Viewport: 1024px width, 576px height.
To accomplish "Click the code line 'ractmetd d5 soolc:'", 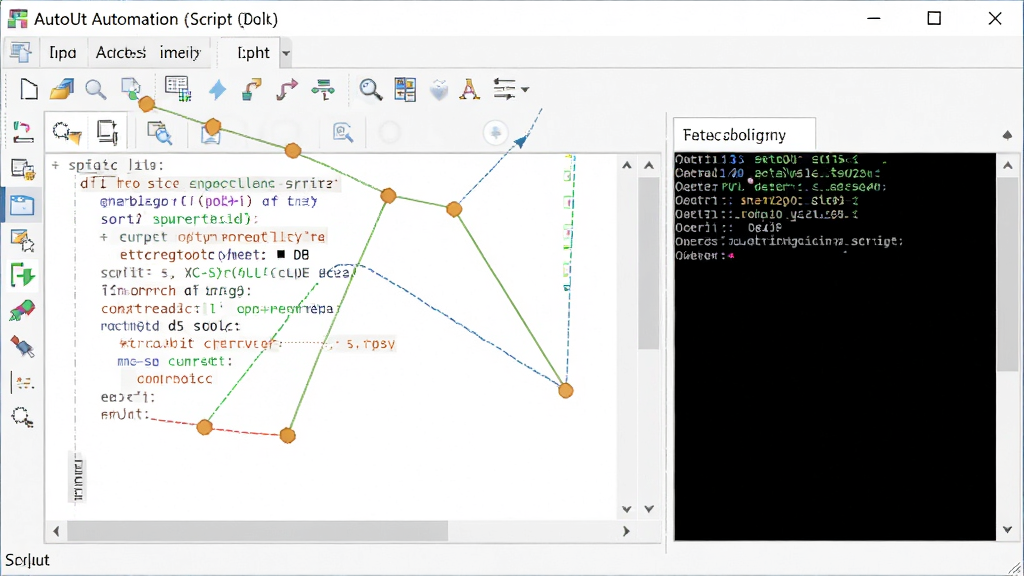I will click(170, 326).
